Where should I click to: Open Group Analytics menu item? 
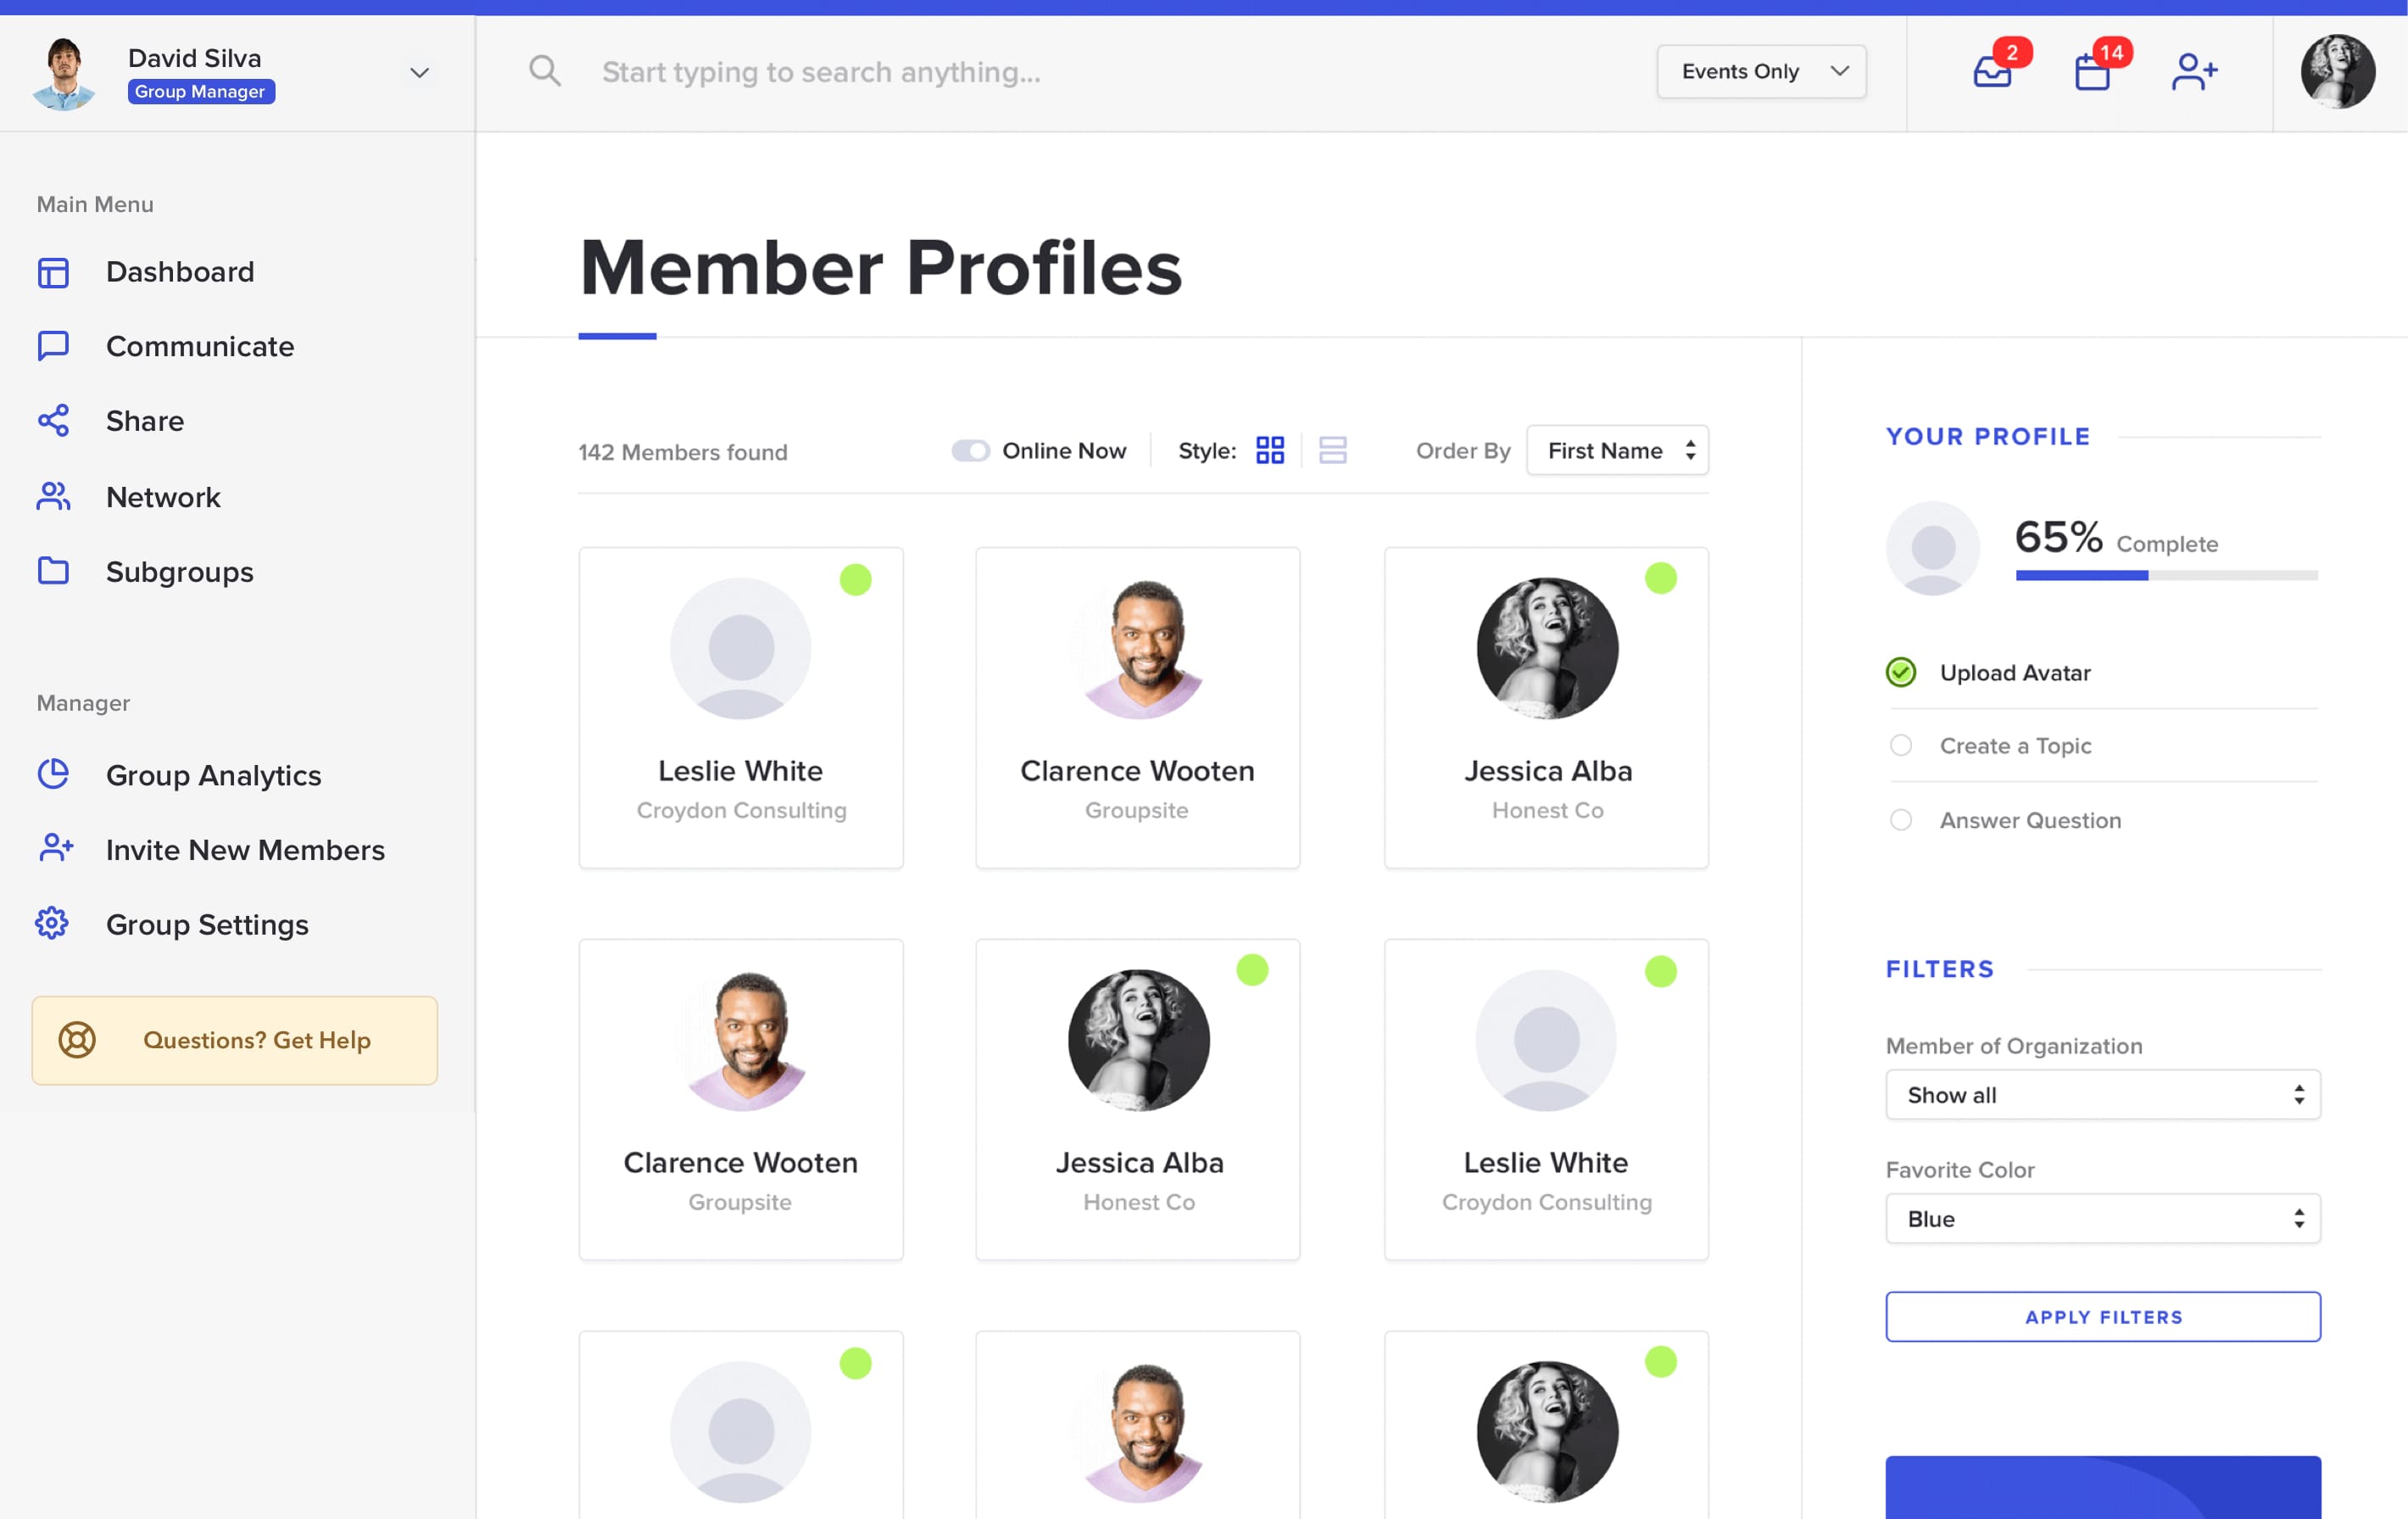coord(213,775)
